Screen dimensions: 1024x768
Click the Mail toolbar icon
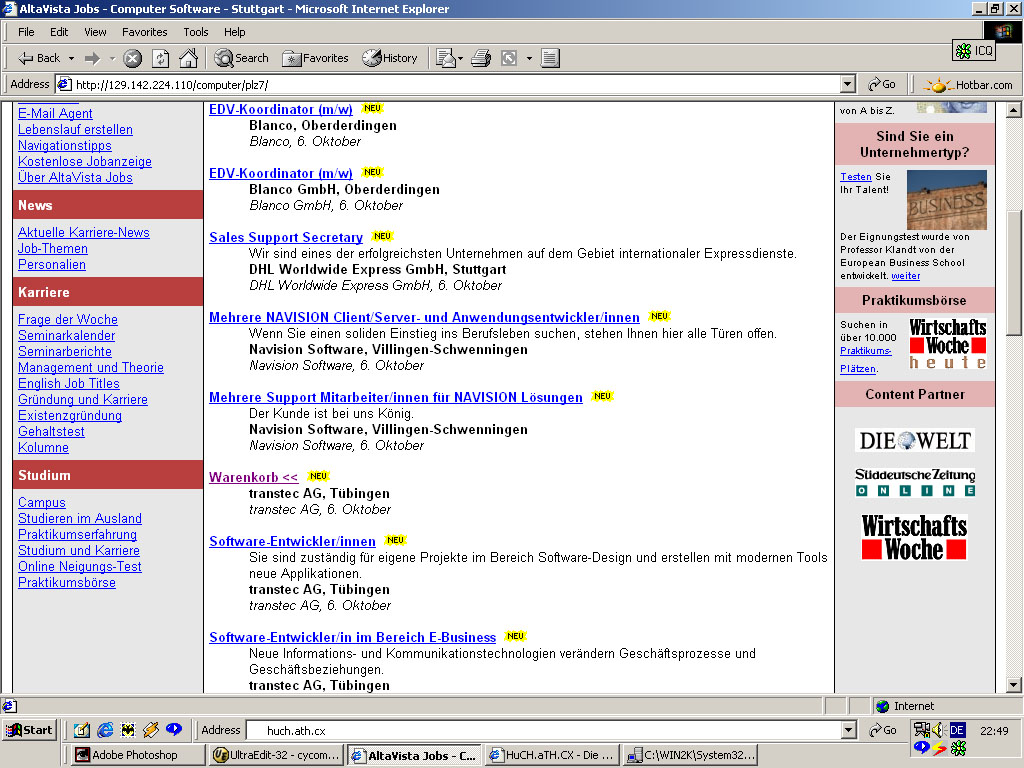(445, 58)
